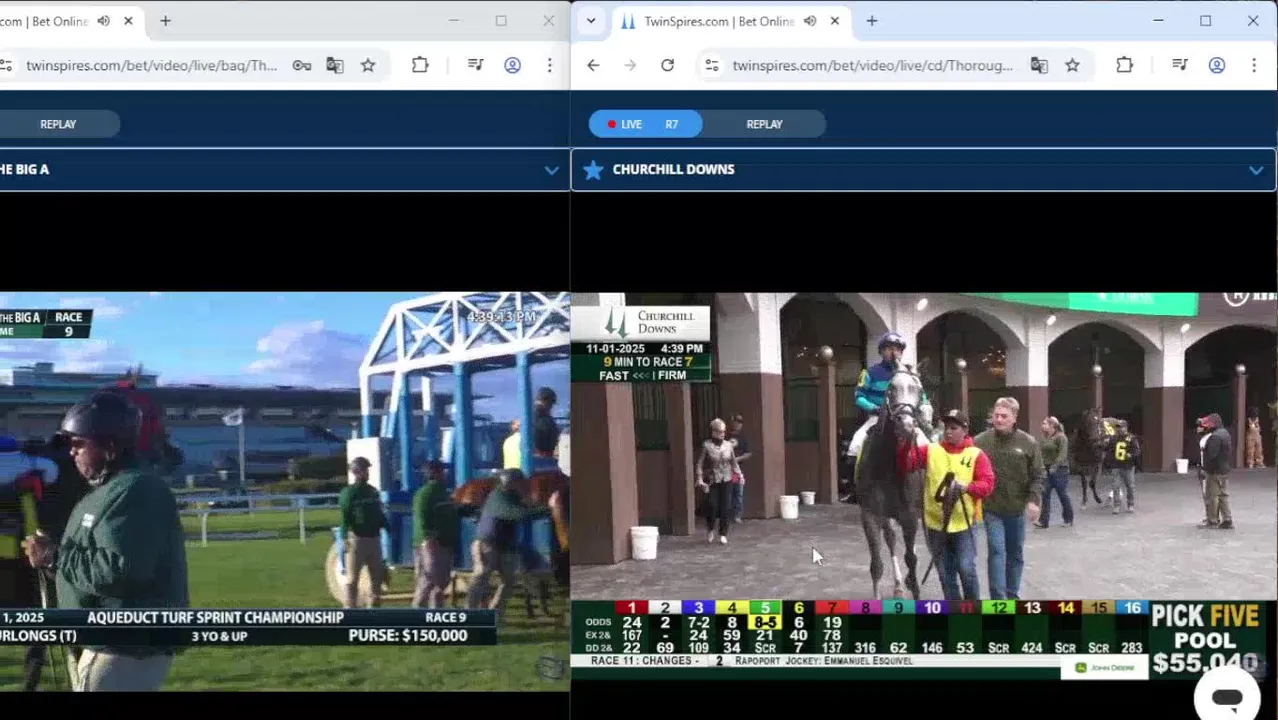Mute the TwinSpires tab audio in the right window
Screen dimensions: 1278x720
click(810, 21)
